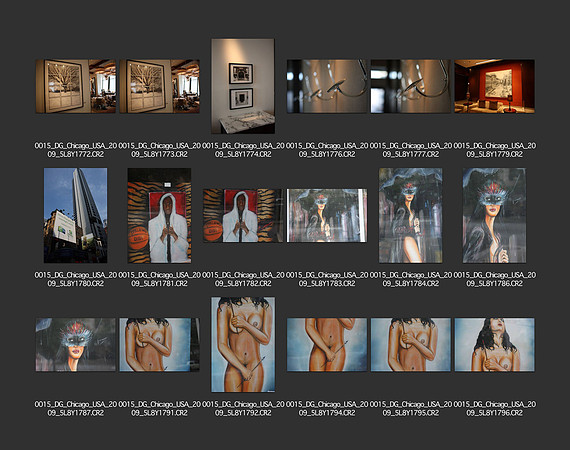This screenshot has width=570, height=450.
Task: Open the 5L8Y1774 two framed photos thumbnail
Action: [x=243, y=86]
